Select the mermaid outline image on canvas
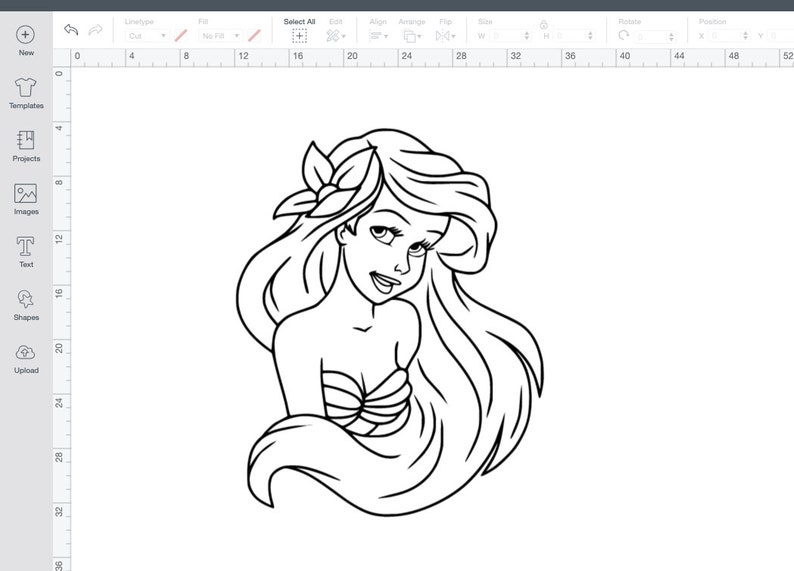Screen dimensions: 794x571 [390, 322]
